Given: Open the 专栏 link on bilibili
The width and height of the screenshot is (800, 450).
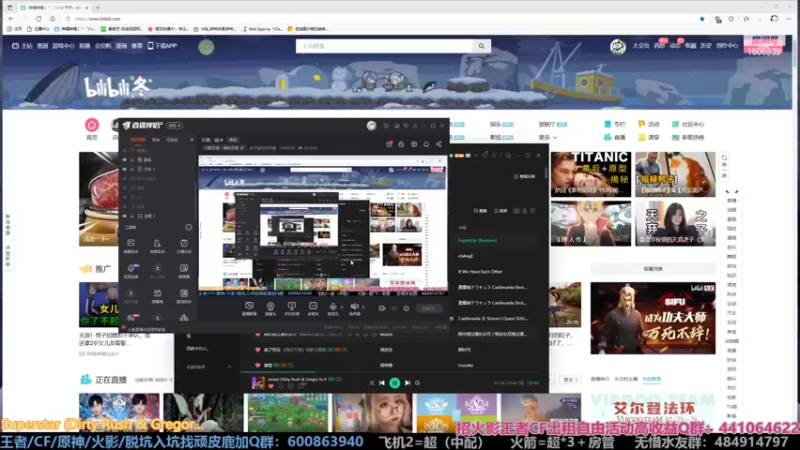Looking at the screenshot, I should [615, 124].
